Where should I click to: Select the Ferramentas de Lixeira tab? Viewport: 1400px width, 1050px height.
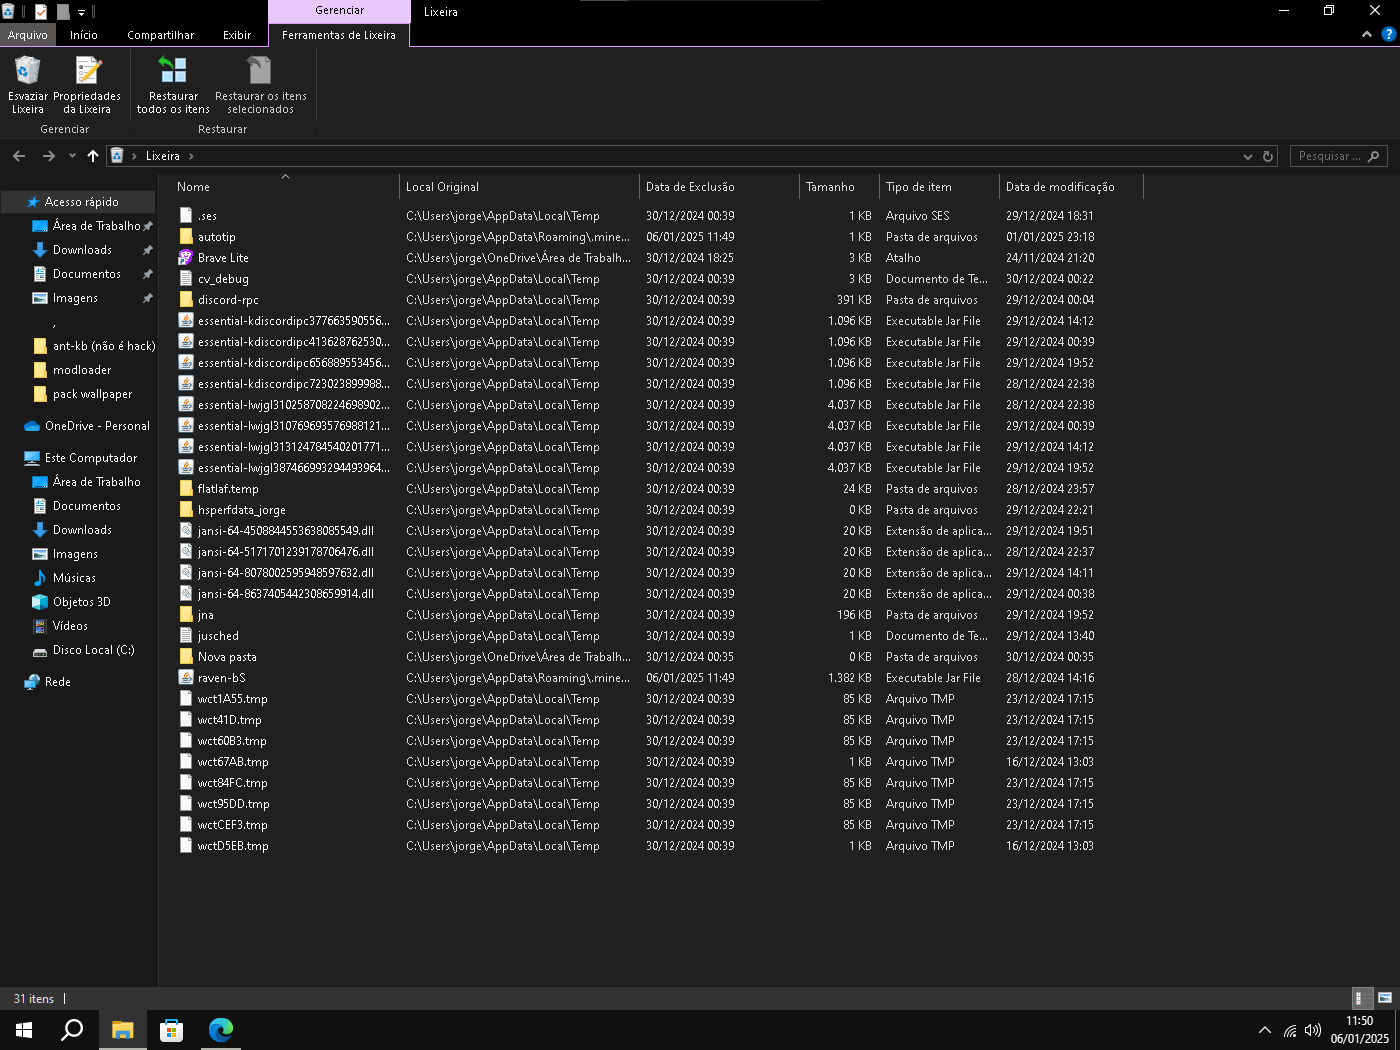pos(339,35)
